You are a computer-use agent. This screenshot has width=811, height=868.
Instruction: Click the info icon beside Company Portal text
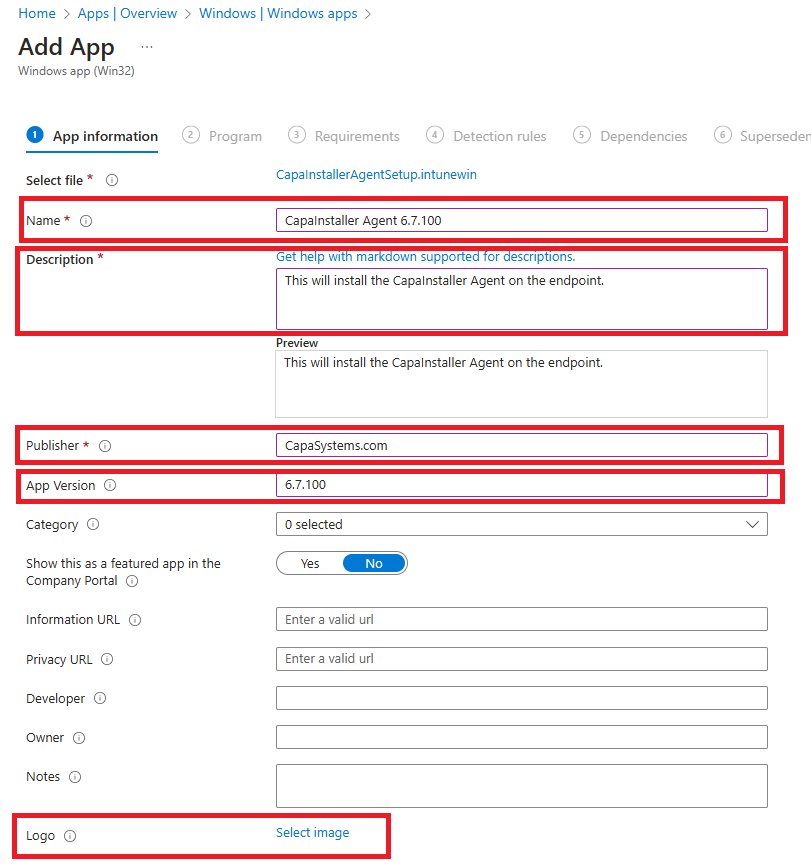[x=132, y=581]
